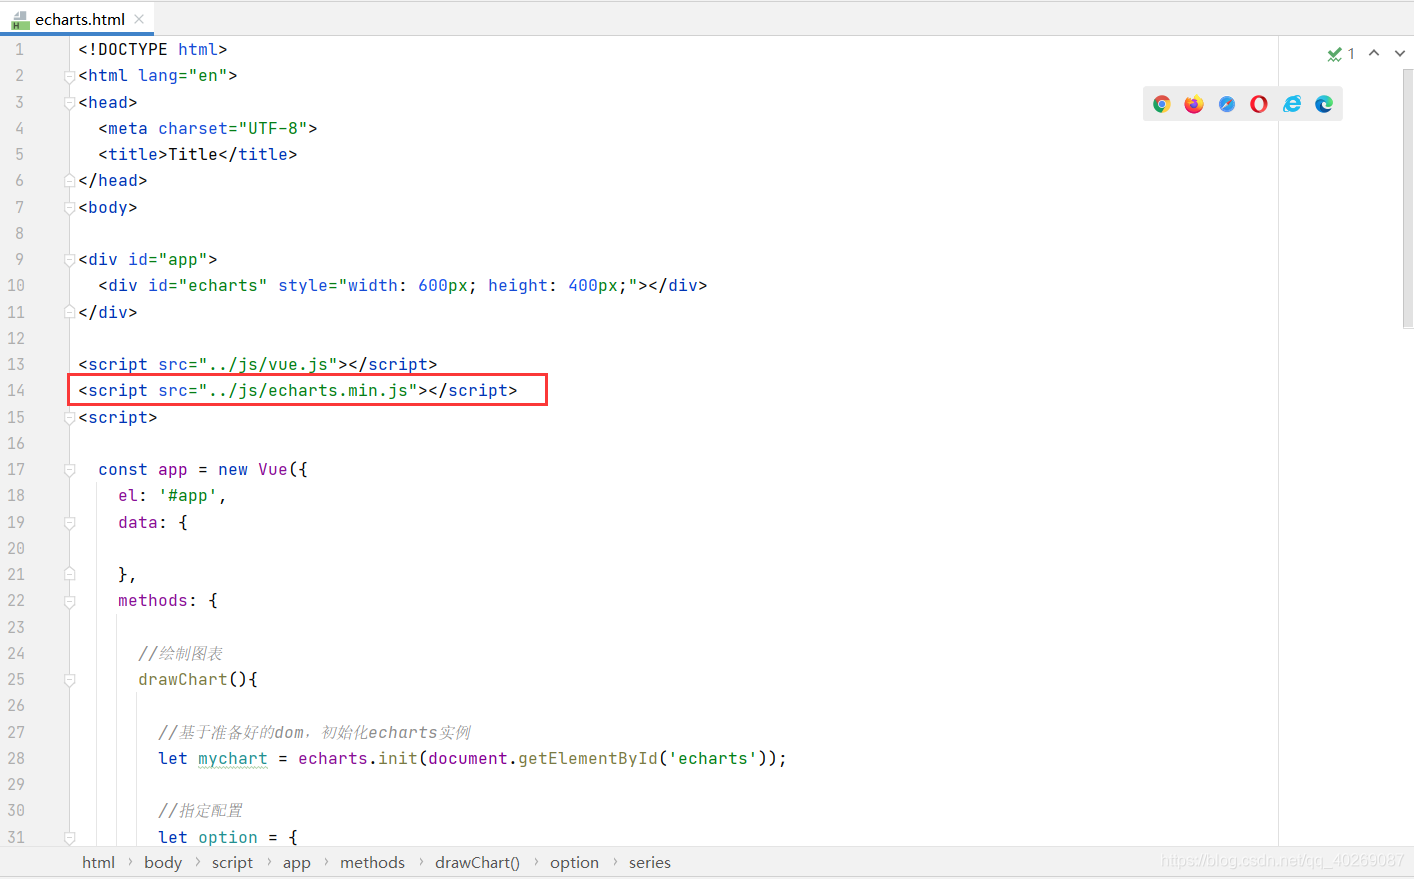Click the HTML file icon on echarts.html tab
The image size is (1414, 879).
pos(20,20)
